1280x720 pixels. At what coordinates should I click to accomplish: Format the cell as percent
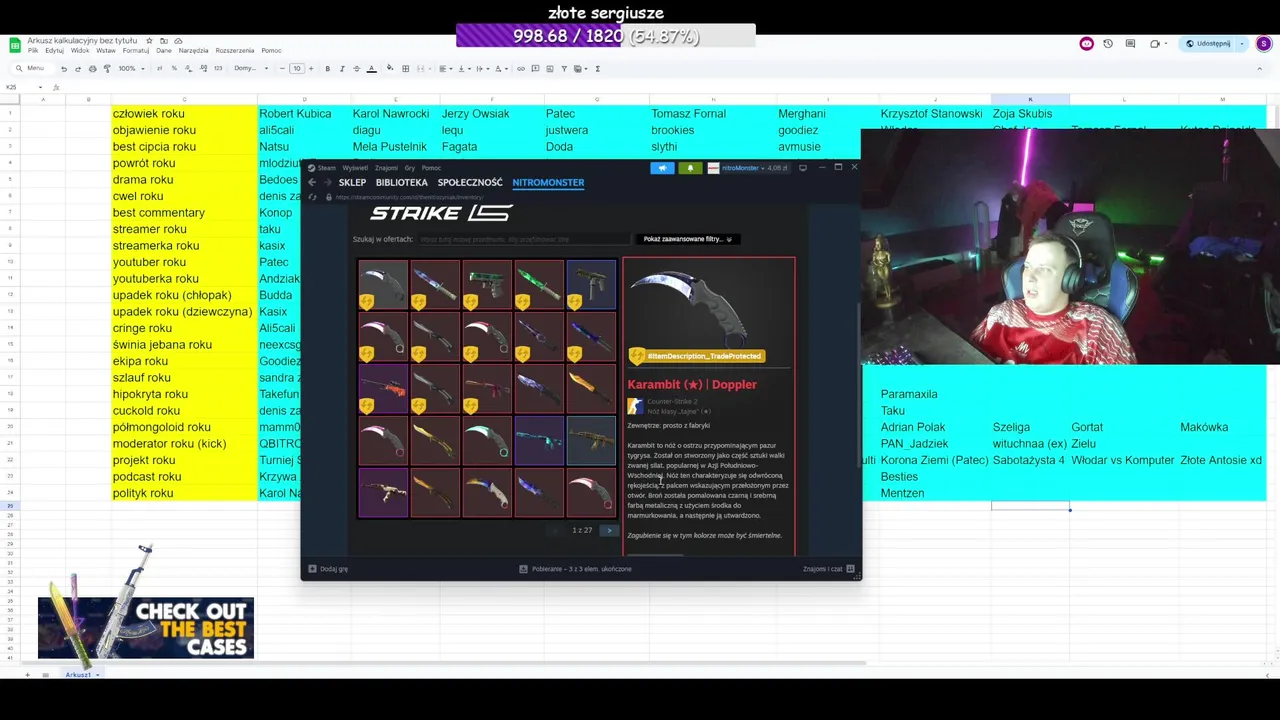[x=174, y=68]
